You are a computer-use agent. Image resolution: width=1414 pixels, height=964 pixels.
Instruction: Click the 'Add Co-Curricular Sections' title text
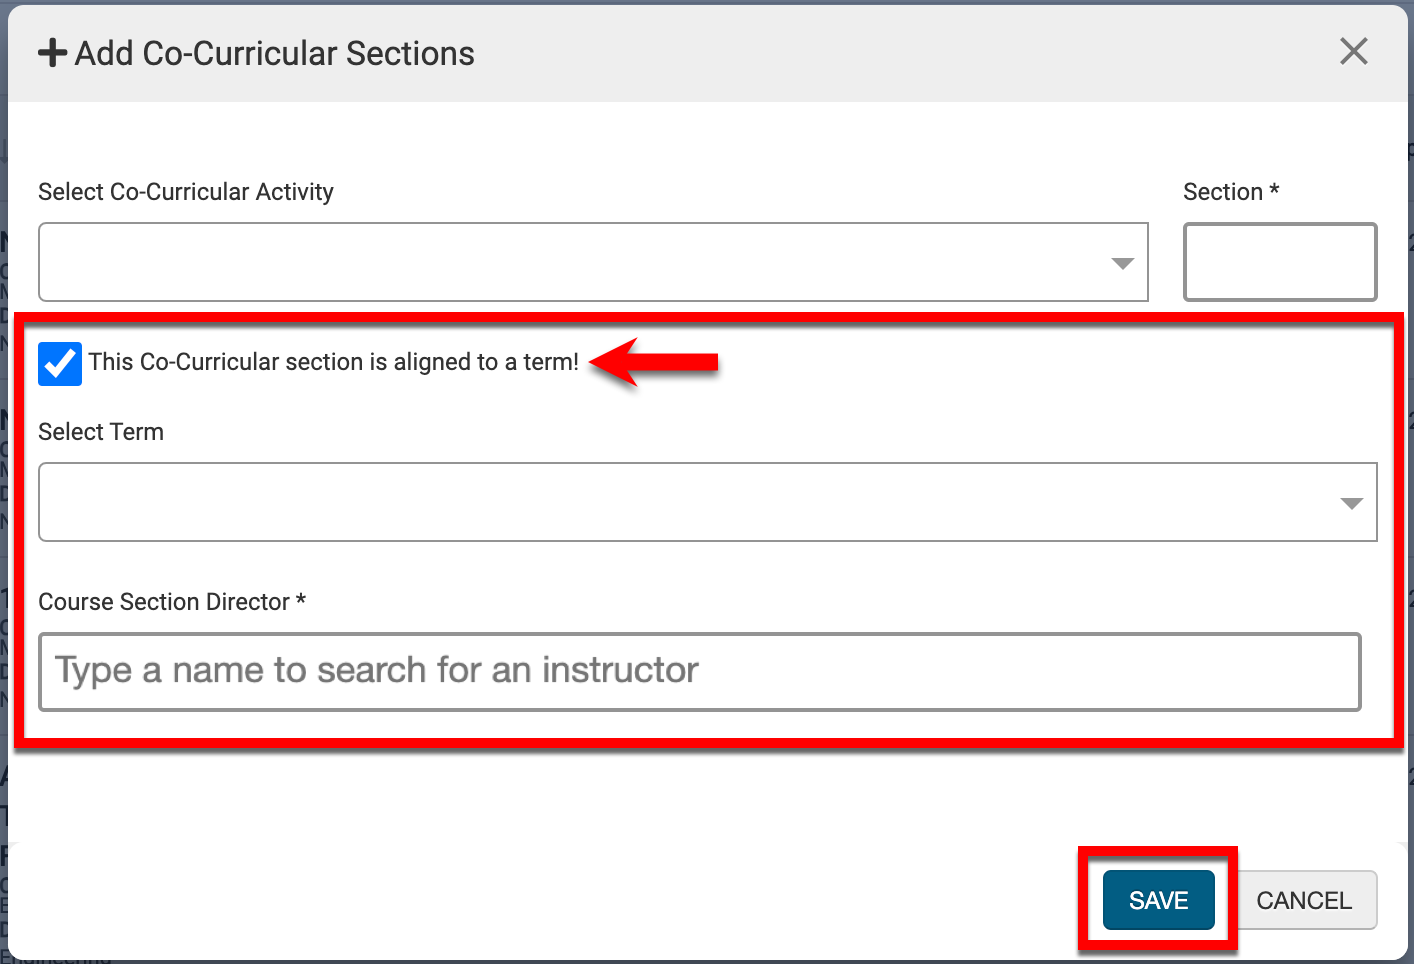pyautogui.click(x=274, y=54)
